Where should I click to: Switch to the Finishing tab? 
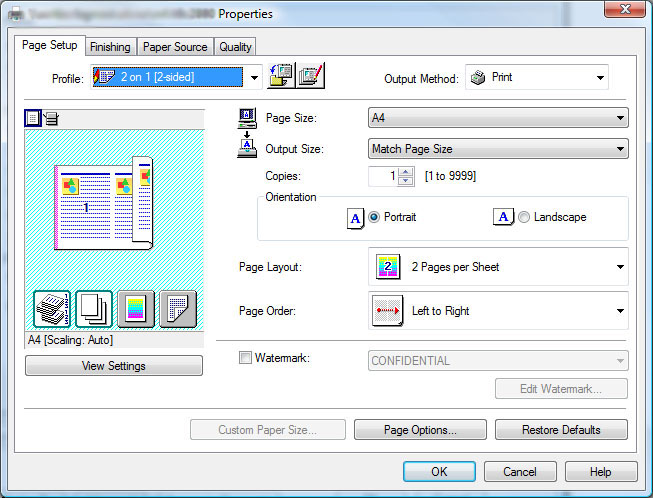(110, 47)
